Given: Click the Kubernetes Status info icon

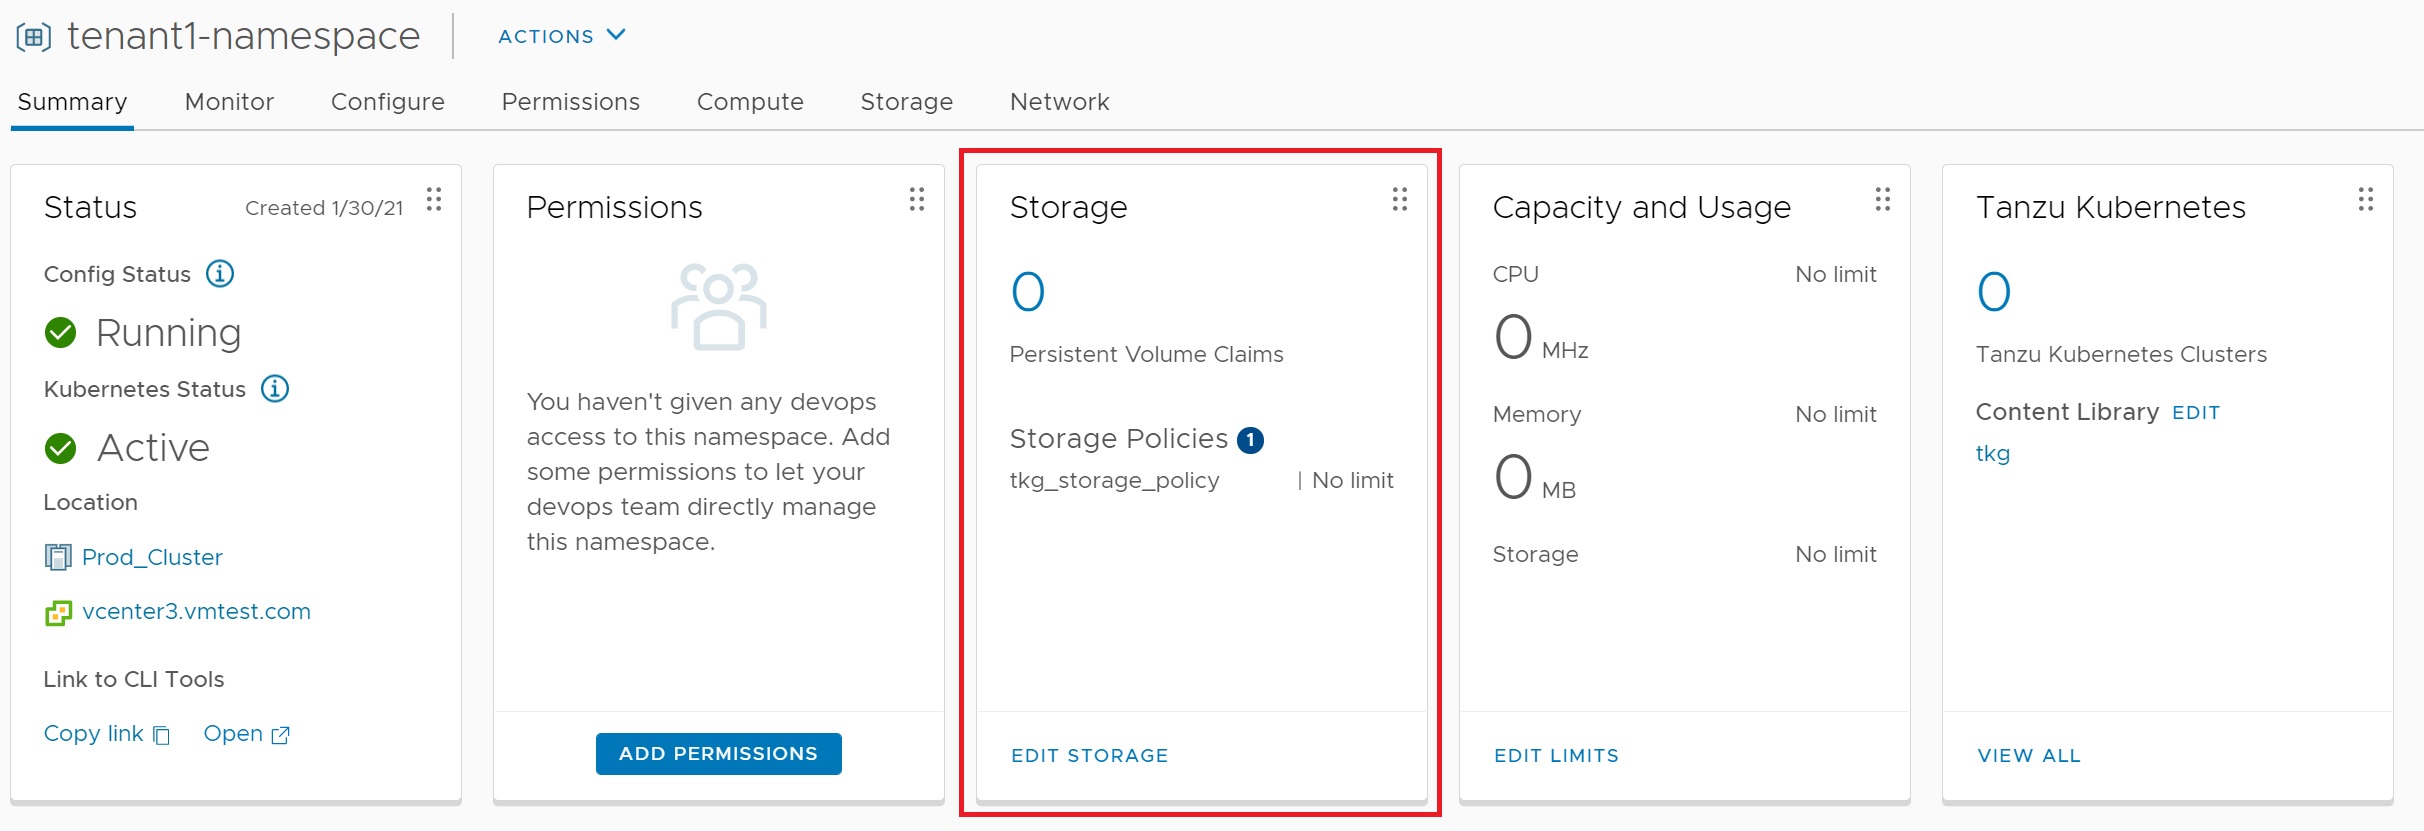Looking at the screenshot, I should click(275, 389).
